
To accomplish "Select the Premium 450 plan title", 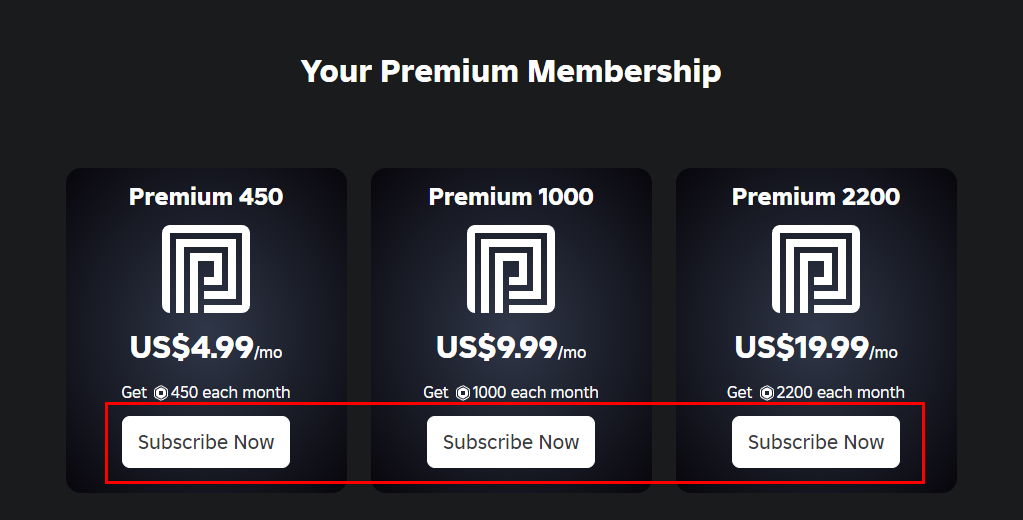I will 206,197.
